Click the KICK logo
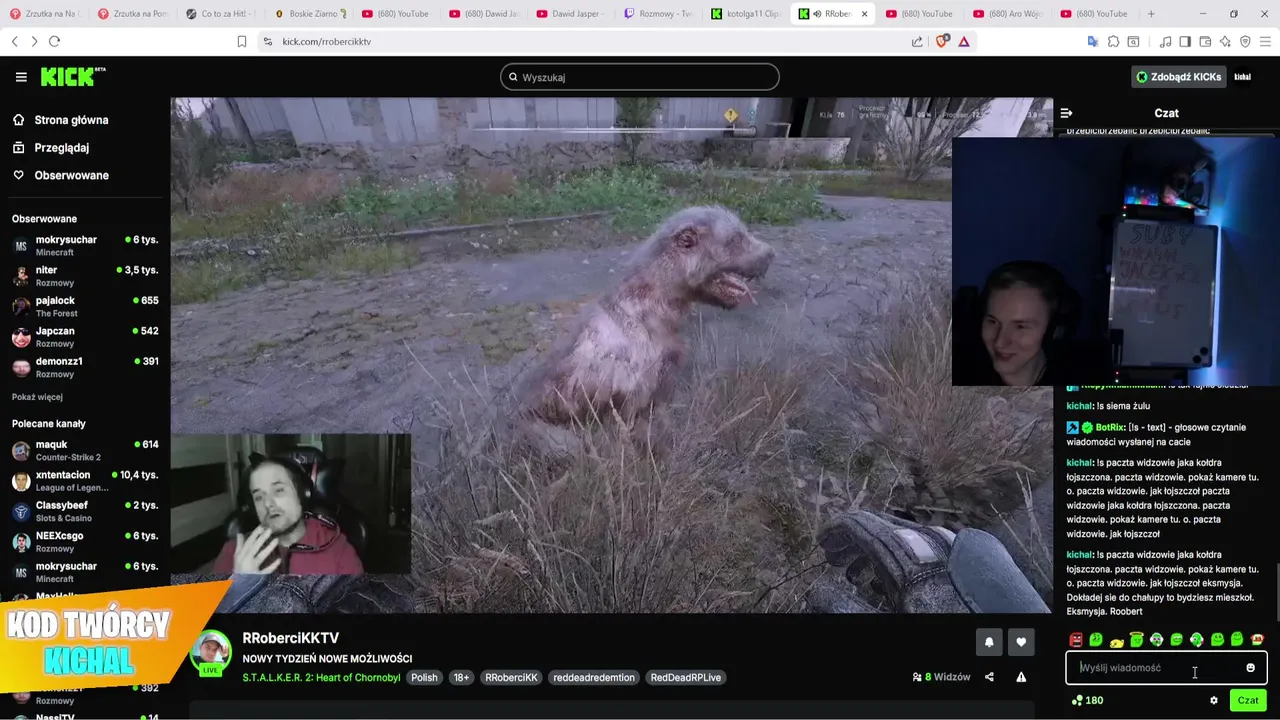This screenshot has width=1280, height=720. click(x=72, y=77)
